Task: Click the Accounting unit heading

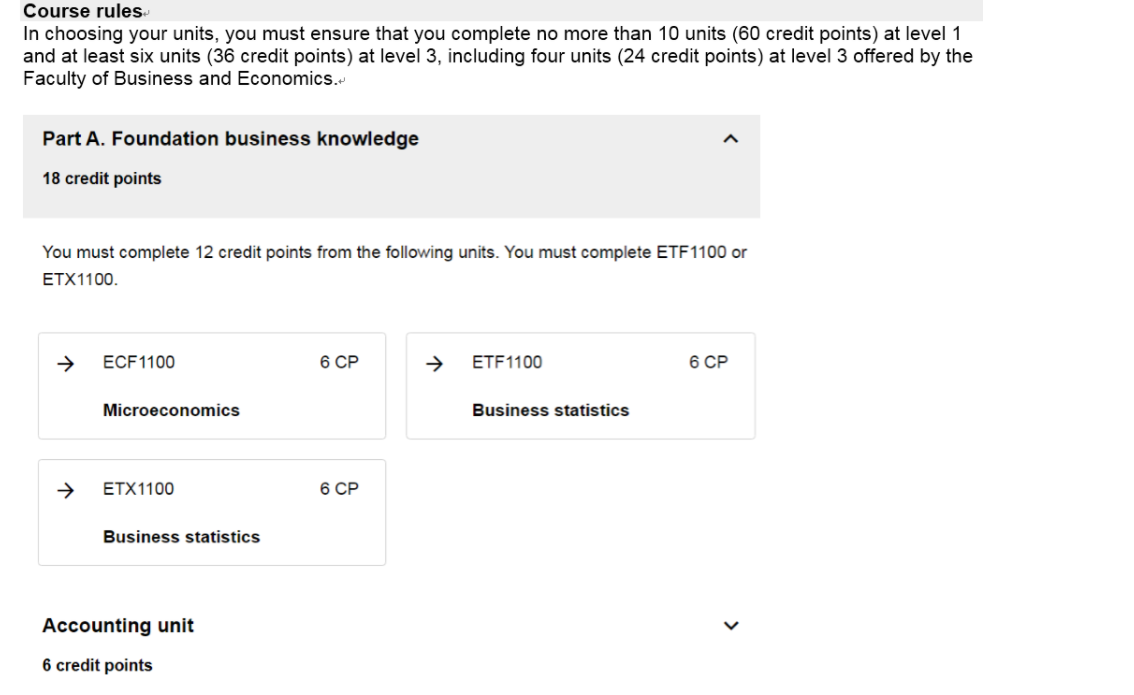Action: pos(118,626)
